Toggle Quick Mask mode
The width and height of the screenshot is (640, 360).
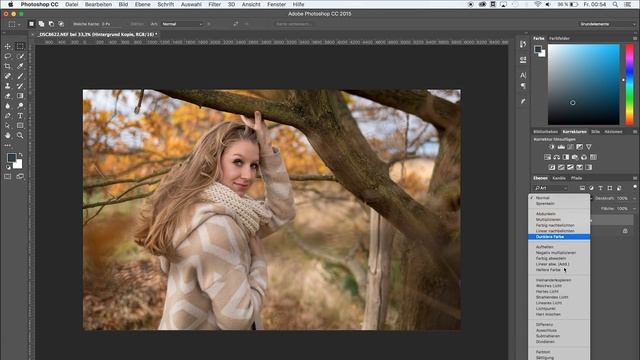tap(8, 177)
